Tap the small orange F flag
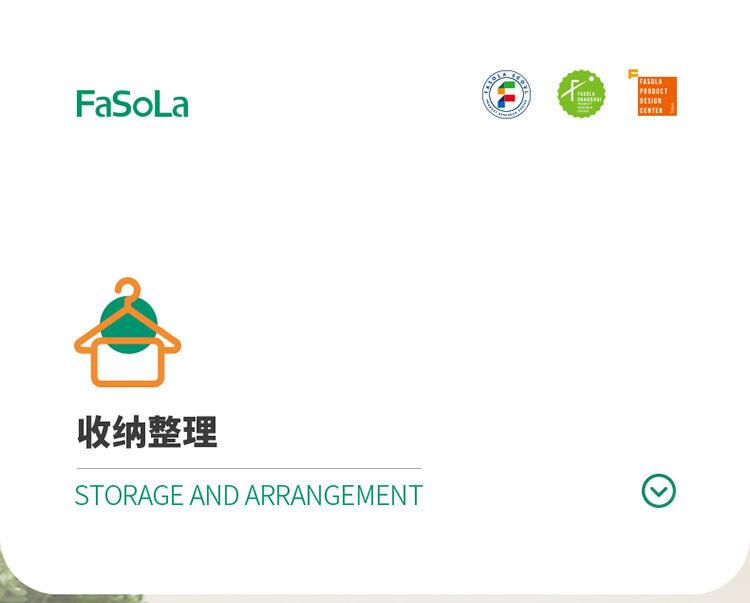This screenshot has width=750, height=603. (633, 74)
